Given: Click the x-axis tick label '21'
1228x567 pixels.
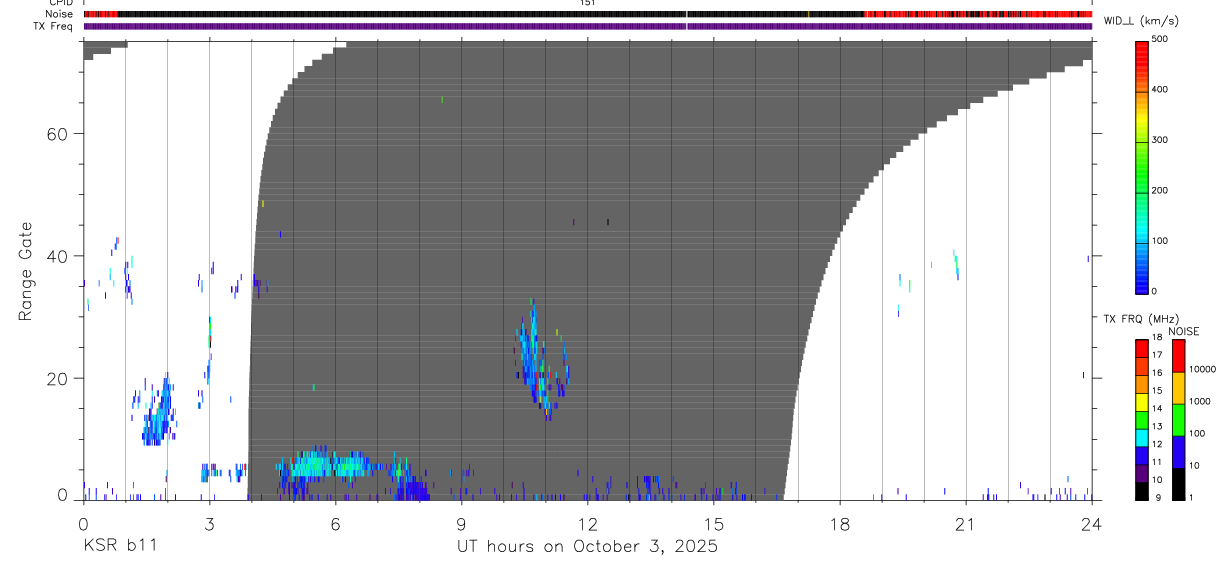Looking at the screenshot, I should pyautogui.click(x=965, y=524).
